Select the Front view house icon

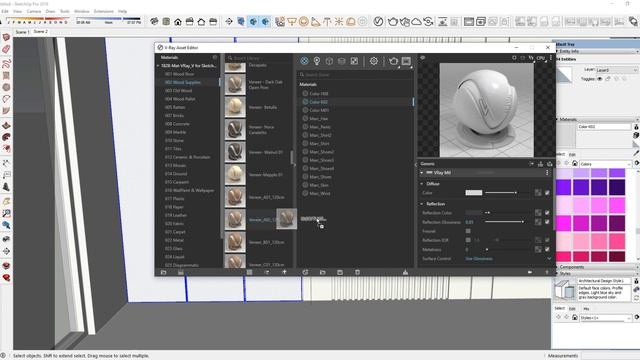coord(178,22)
